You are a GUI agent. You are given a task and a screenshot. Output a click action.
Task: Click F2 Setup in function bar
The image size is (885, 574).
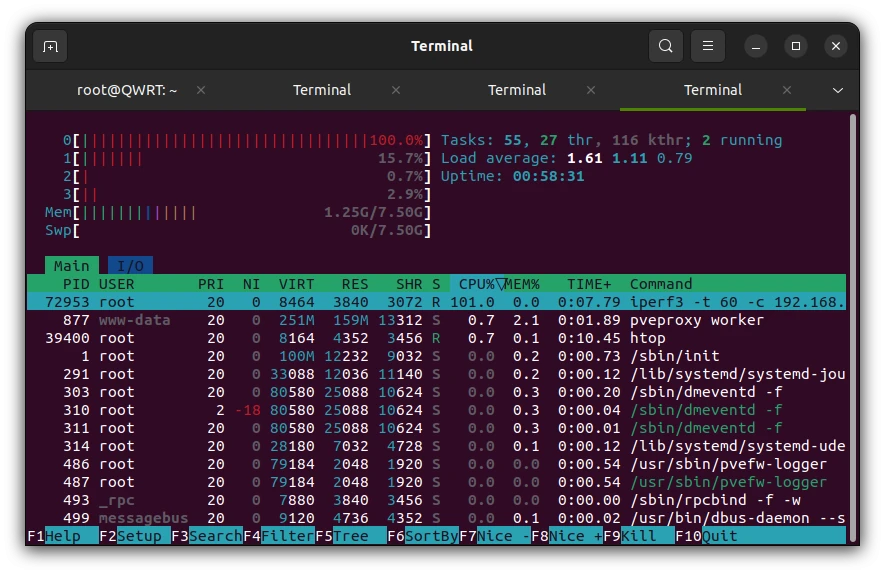point(135,536)
